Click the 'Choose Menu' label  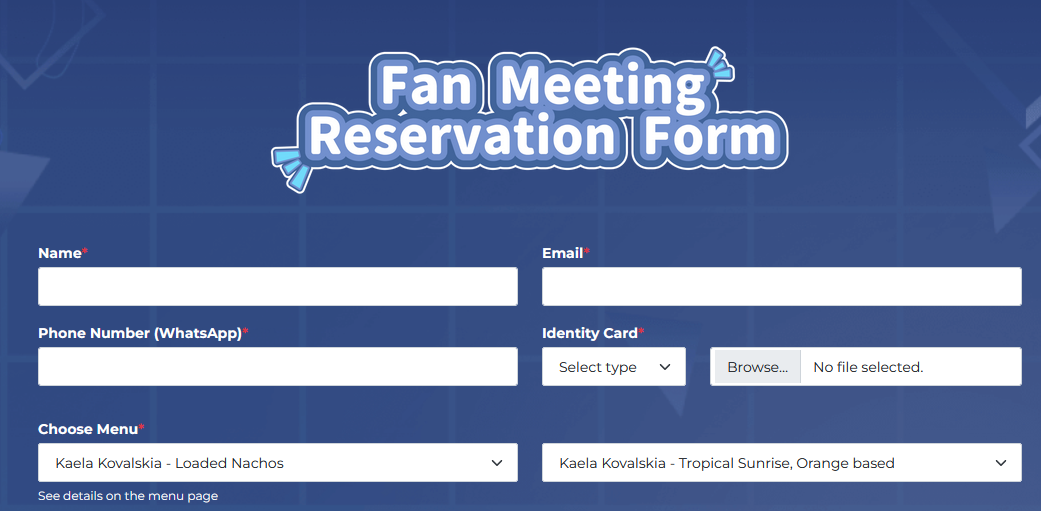(x=88, y=429)
